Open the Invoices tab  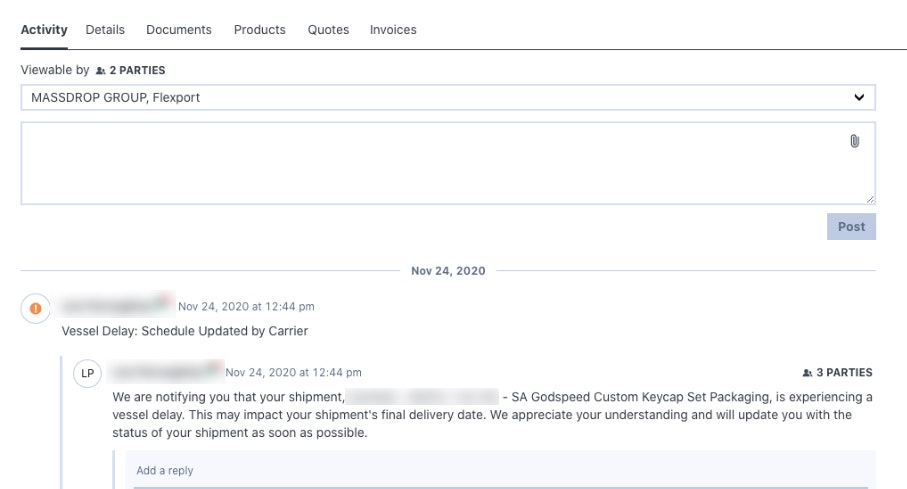pyautogui.click(x=393, y=30)
